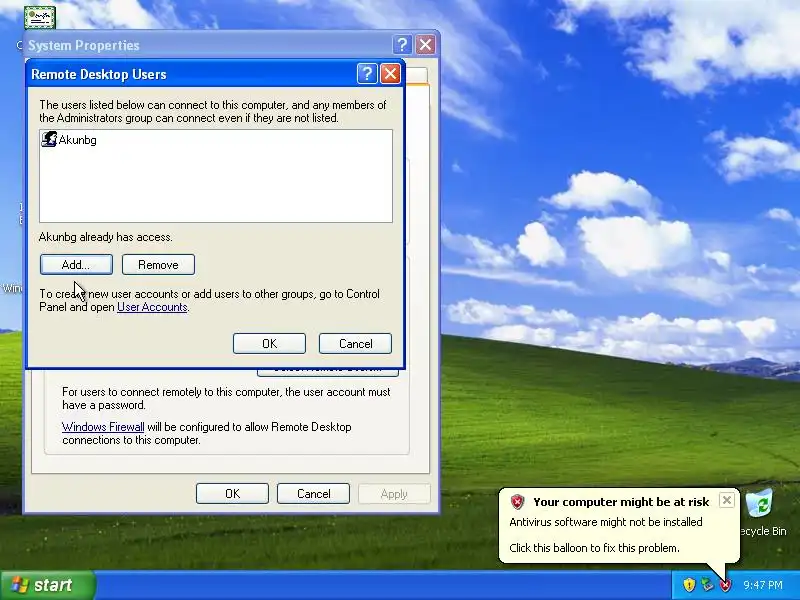
Task: Open the User Accounts link
Action: pos(152,307)
